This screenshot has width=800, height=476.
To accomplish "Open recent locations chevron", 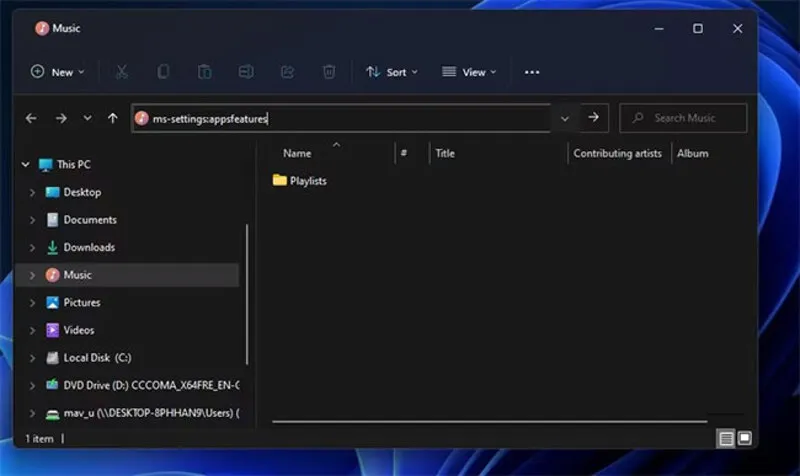I will (x=87, y=118).
